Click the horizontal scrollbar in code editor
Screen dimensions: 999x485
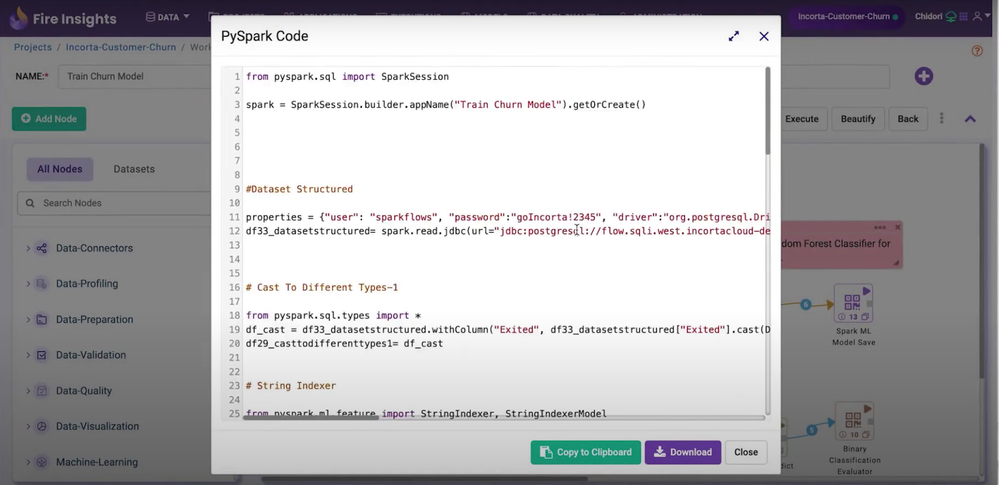(310, 417)
